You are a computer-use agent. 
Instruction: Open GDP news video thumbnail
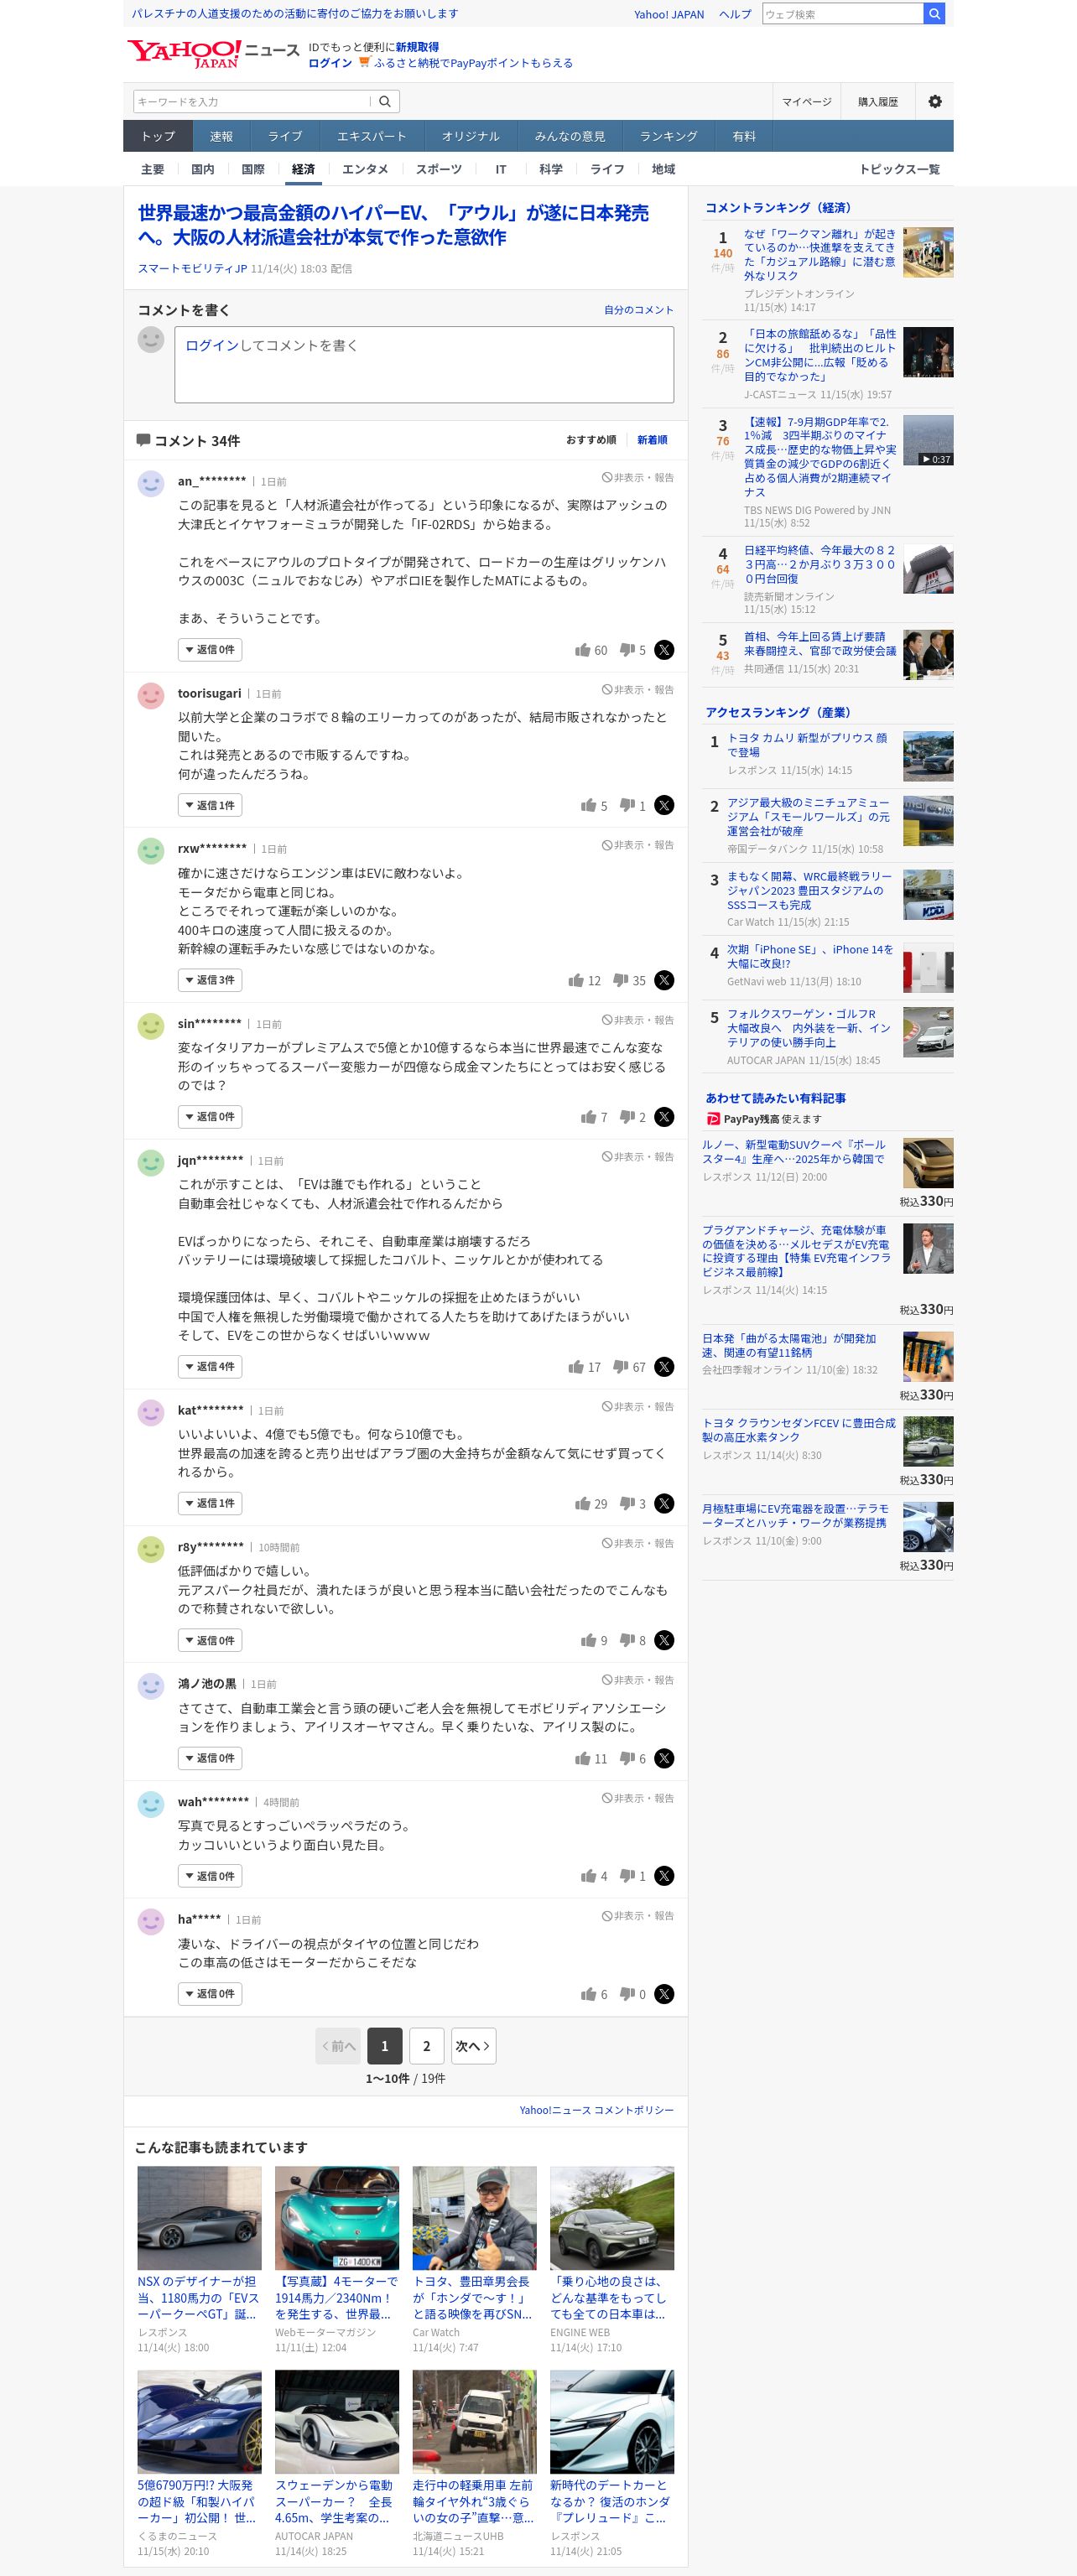pos(928,440)
